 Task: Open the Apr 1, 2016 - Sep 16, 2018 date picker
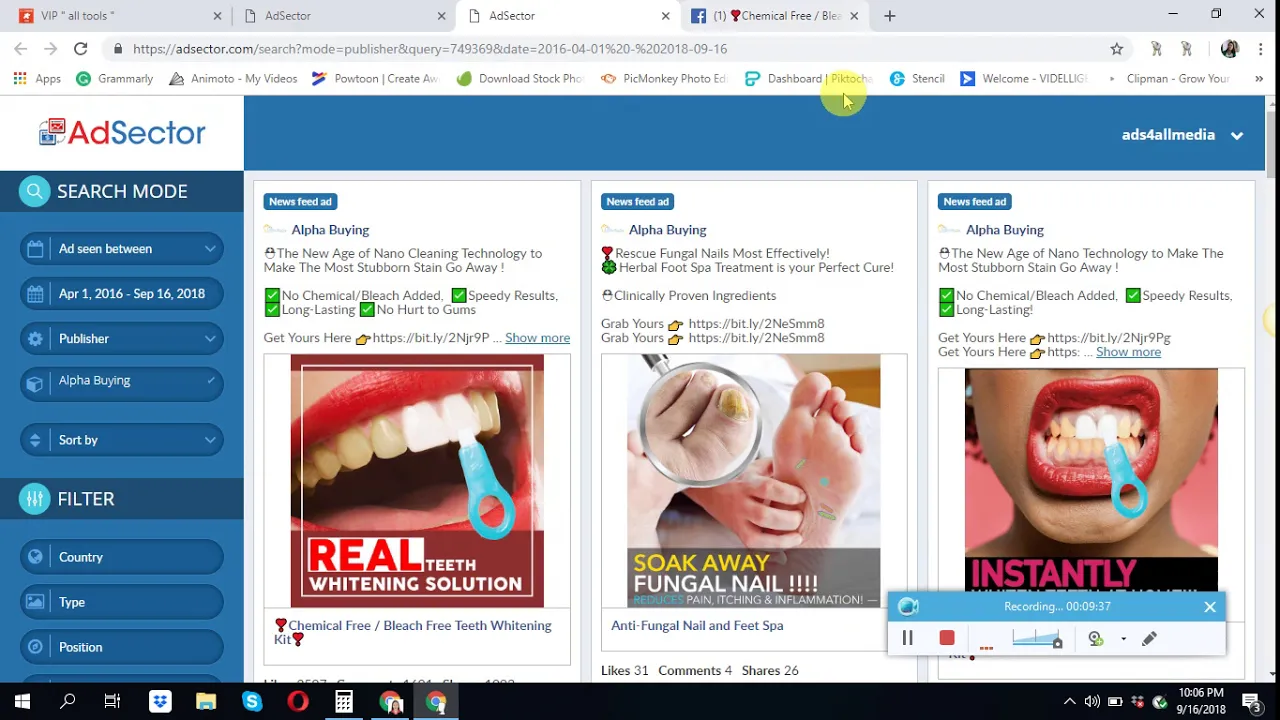coord(122,294)
